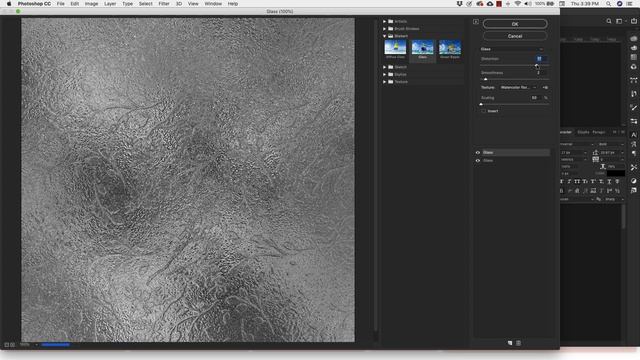Open the File menu
This screenshot has height=360, width=640.
click(60, 4)
